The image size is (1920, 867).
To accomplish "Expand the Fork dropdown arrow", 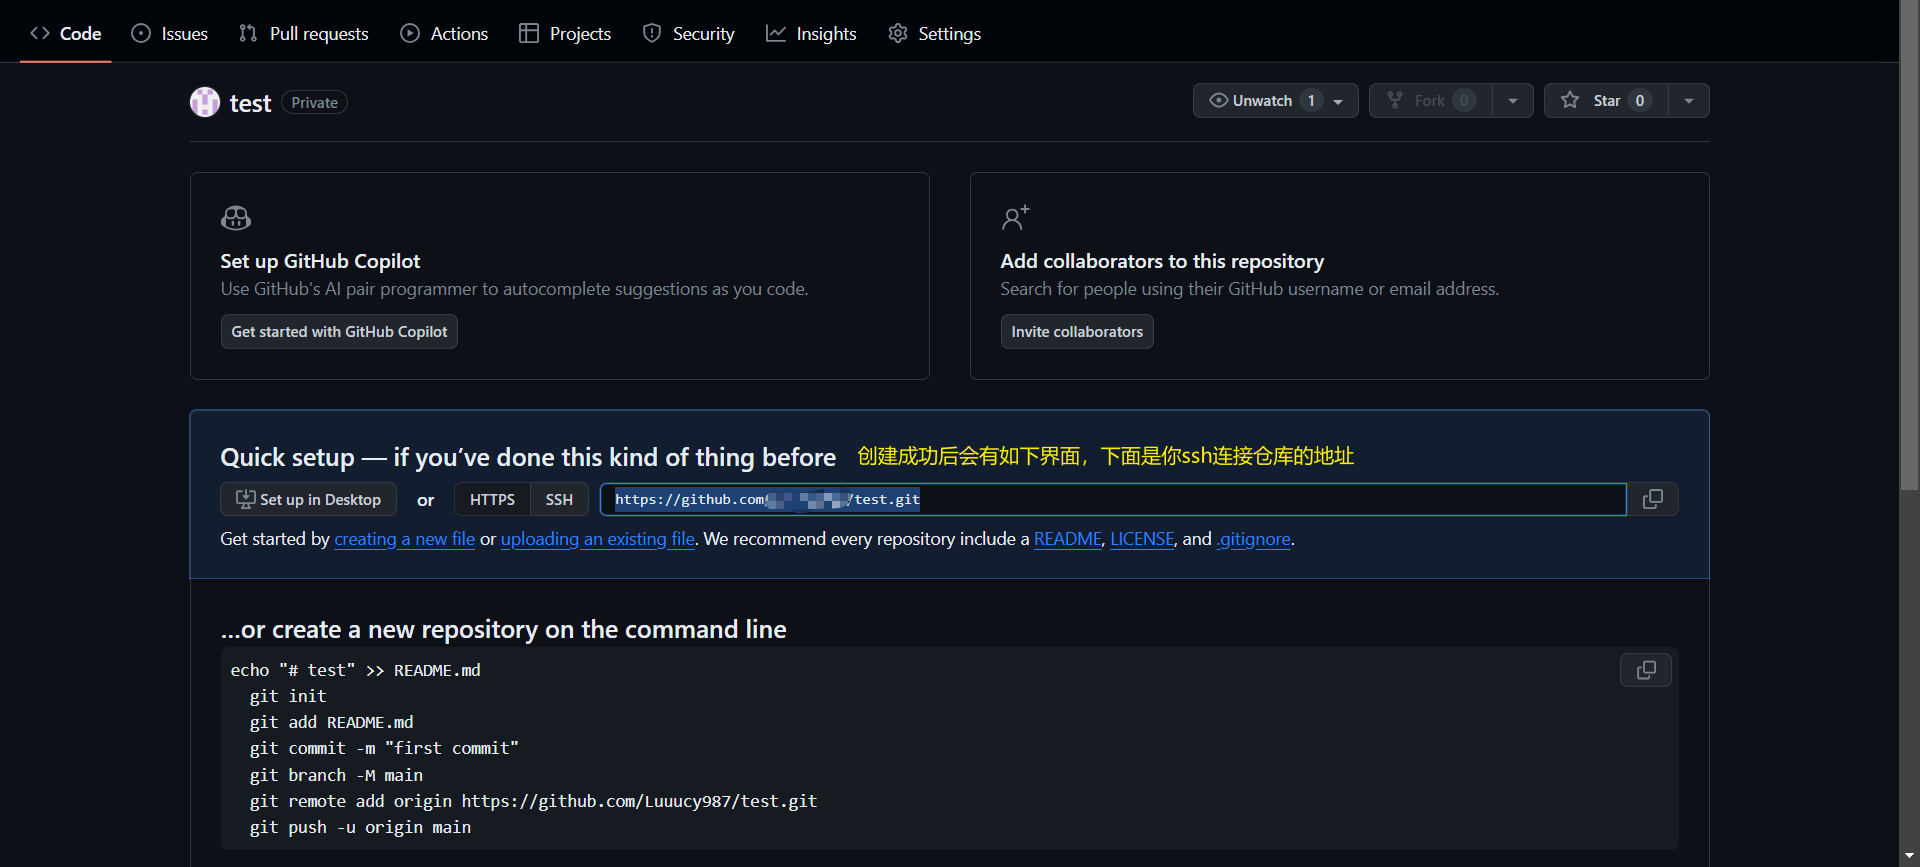I will coord(1513,100).
